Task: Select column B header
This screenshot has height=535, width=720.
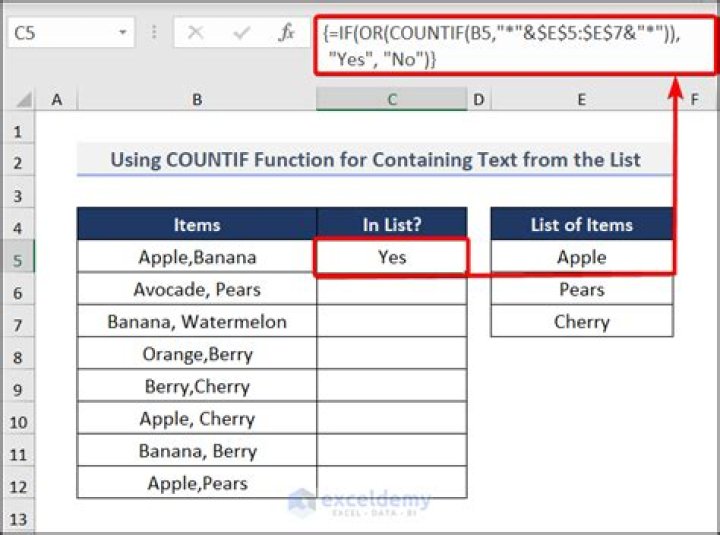Action: 197,99
